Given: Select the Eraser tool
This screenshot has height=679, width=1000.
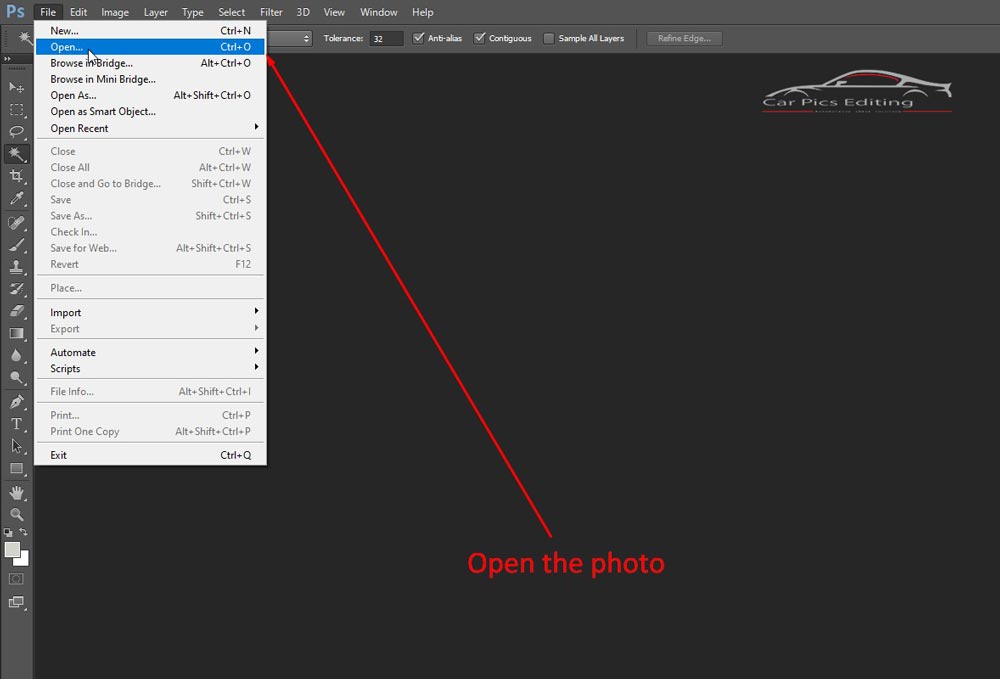Looking at the screenshot, I should click(x=16, y=311).
